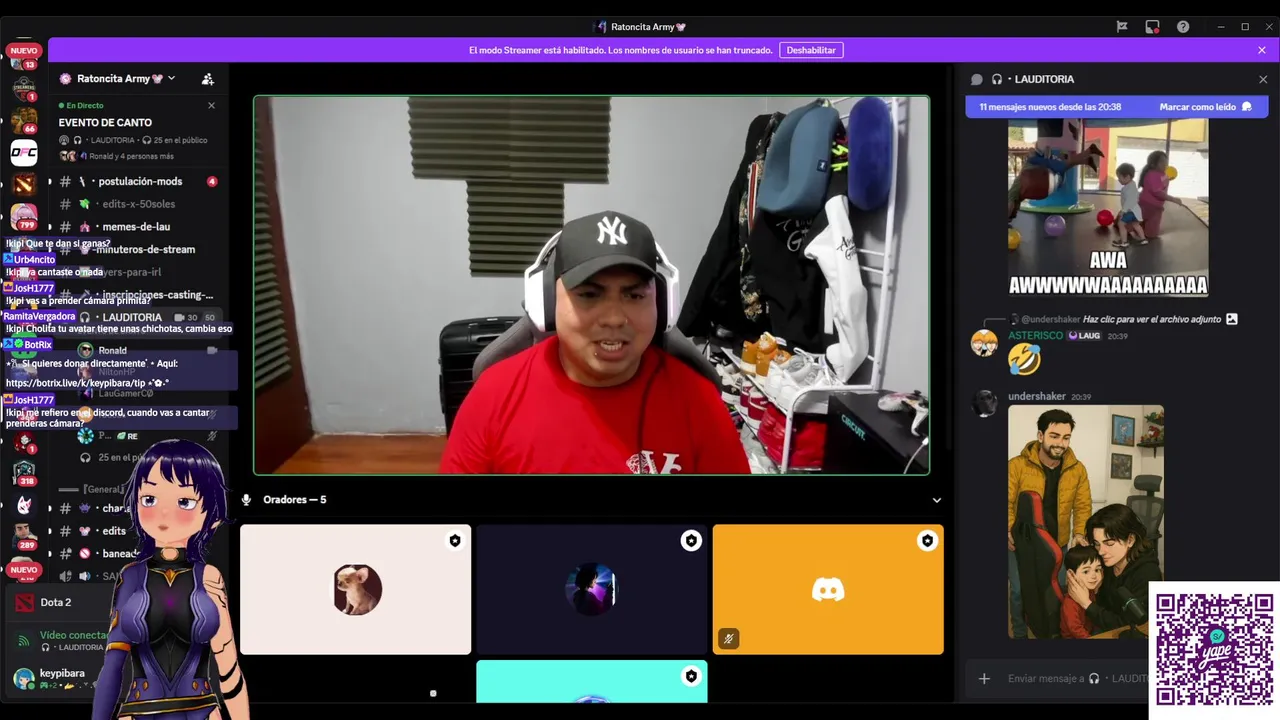
Task: Focus the Enviar mensaje input field
Action: click(1076, 678)
